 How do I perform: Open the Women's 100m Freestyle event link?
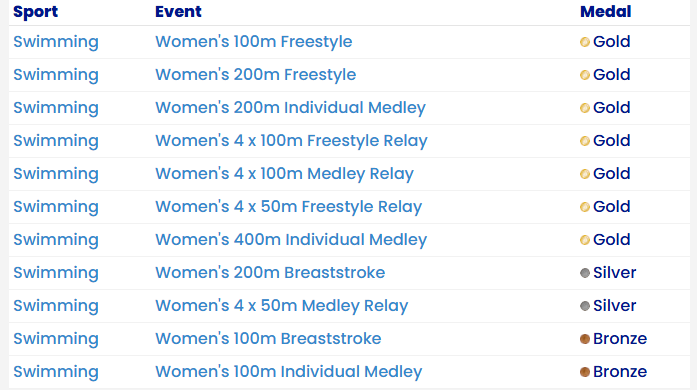point(253,41)
